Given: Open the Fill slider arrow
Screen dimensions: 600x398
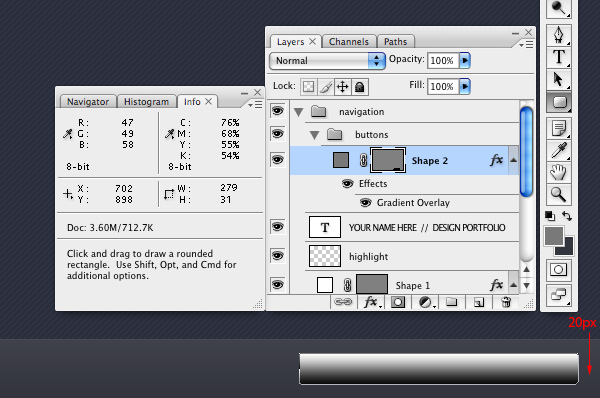Looking at the screenshot, I should tap(465, 86).
